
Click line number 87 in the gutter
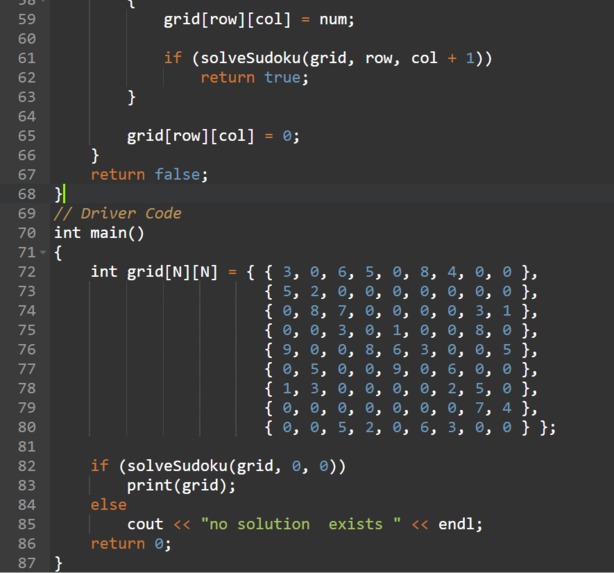[27, 563]
